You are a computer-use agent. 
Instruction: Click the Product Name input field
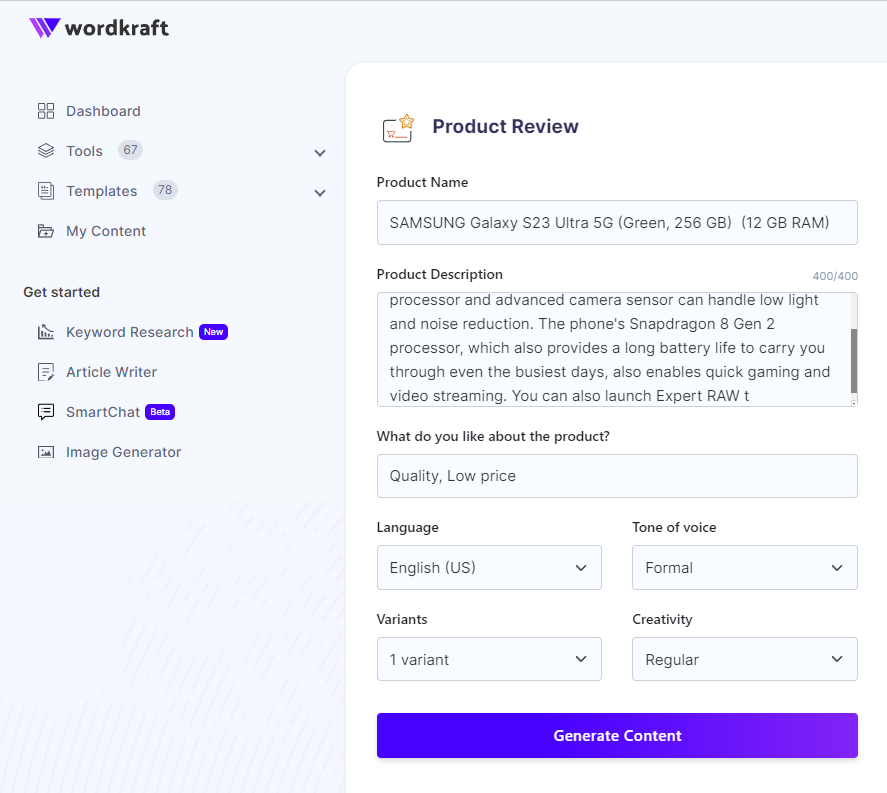[x=617, y=222]
